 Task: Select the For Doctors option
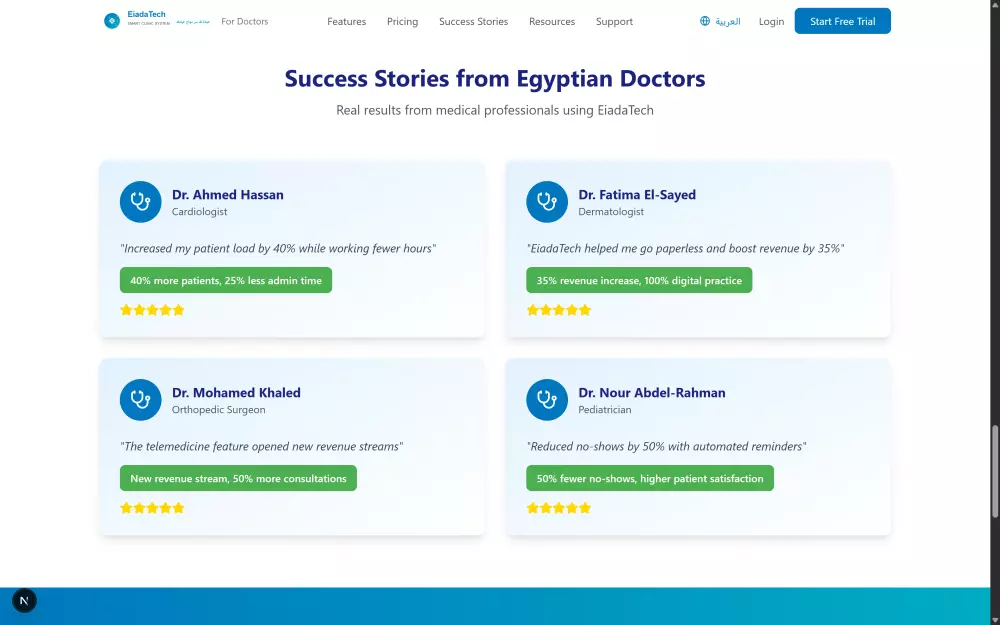tap(244, 21)
